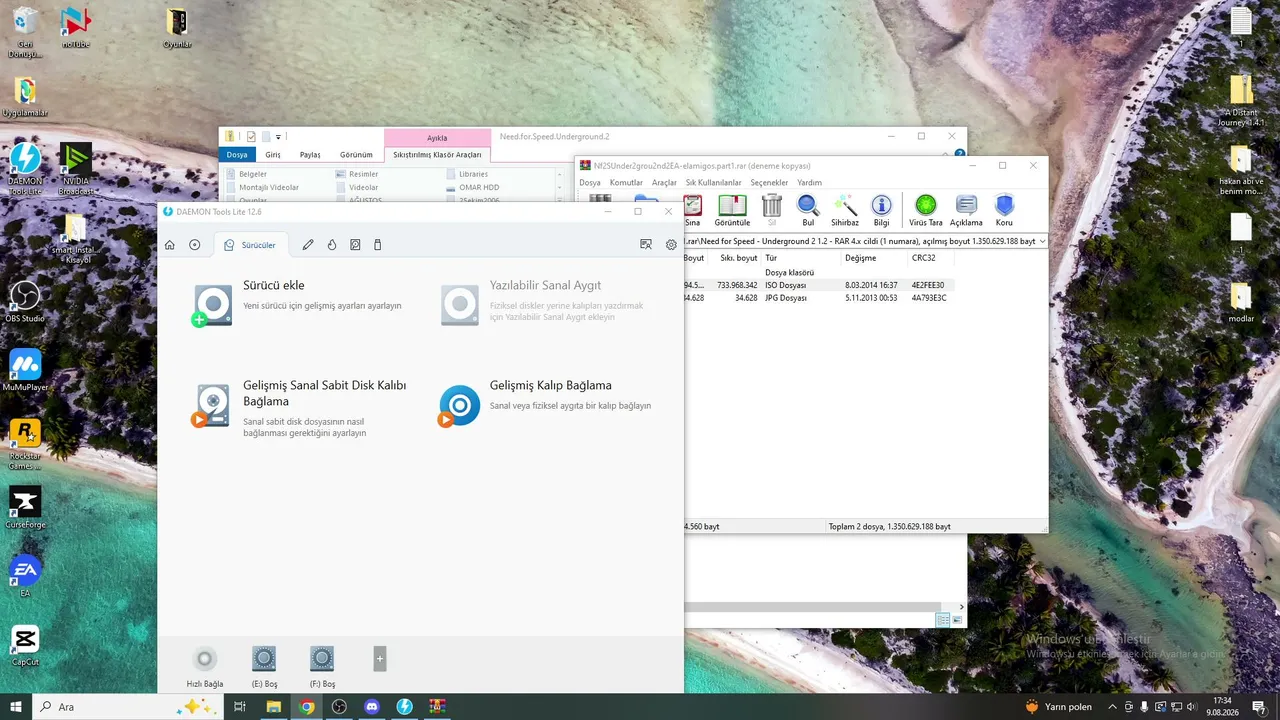Click the taskbar search box Ara
This screenshot has height=720, width=1280.
click(x=126, y=707)
